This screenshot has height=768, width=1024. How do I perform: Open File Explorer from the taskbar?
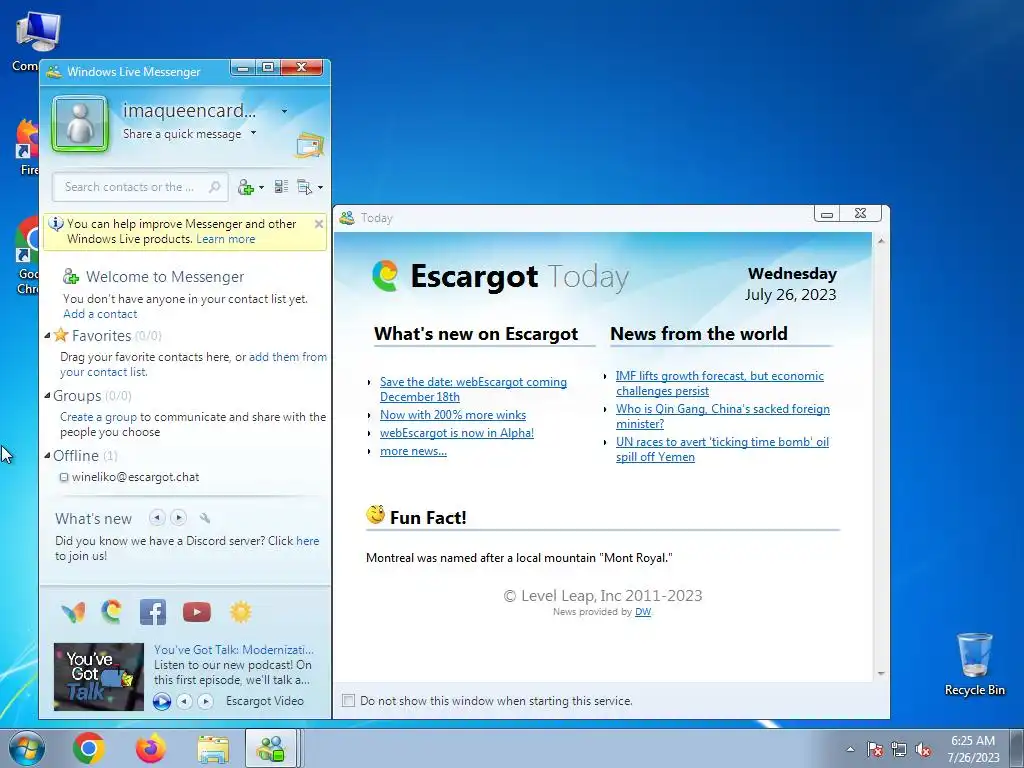tap(213, 749)
